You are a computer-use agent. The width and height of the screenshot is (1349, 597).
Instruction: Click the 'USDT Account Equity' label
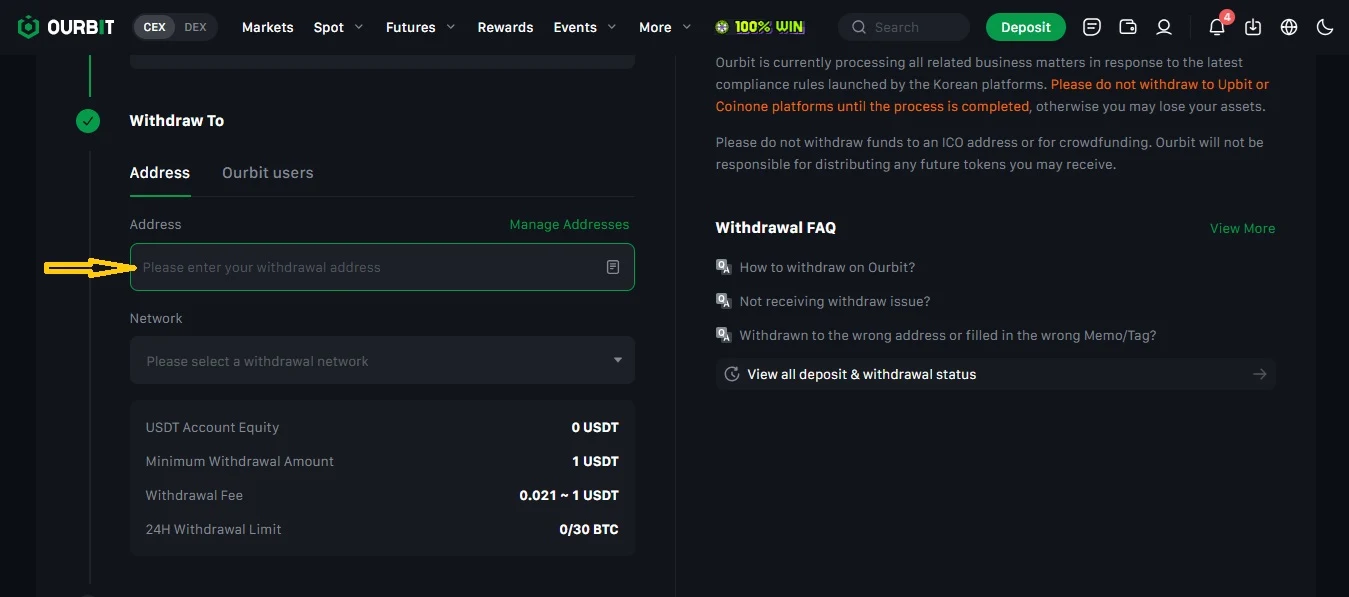pyautogui.click(x=212, y=427)
